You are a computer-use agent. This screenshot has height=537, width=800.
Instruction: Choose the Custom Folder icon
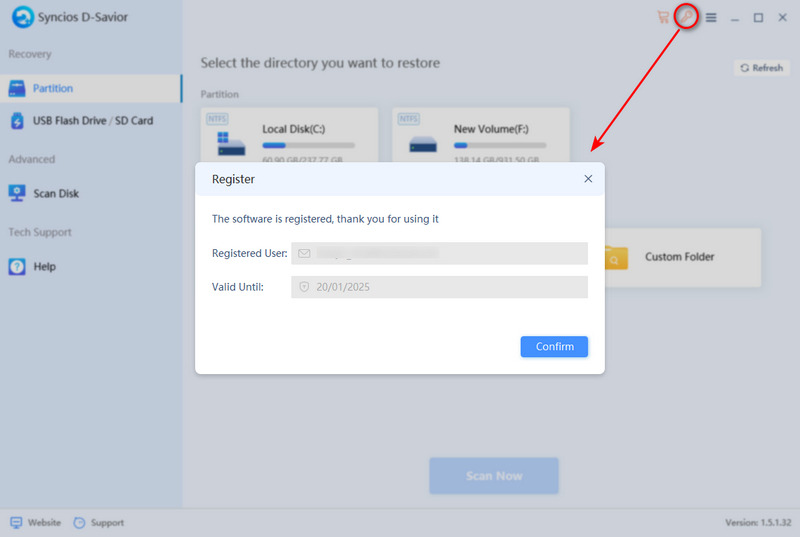pos(617,257)
